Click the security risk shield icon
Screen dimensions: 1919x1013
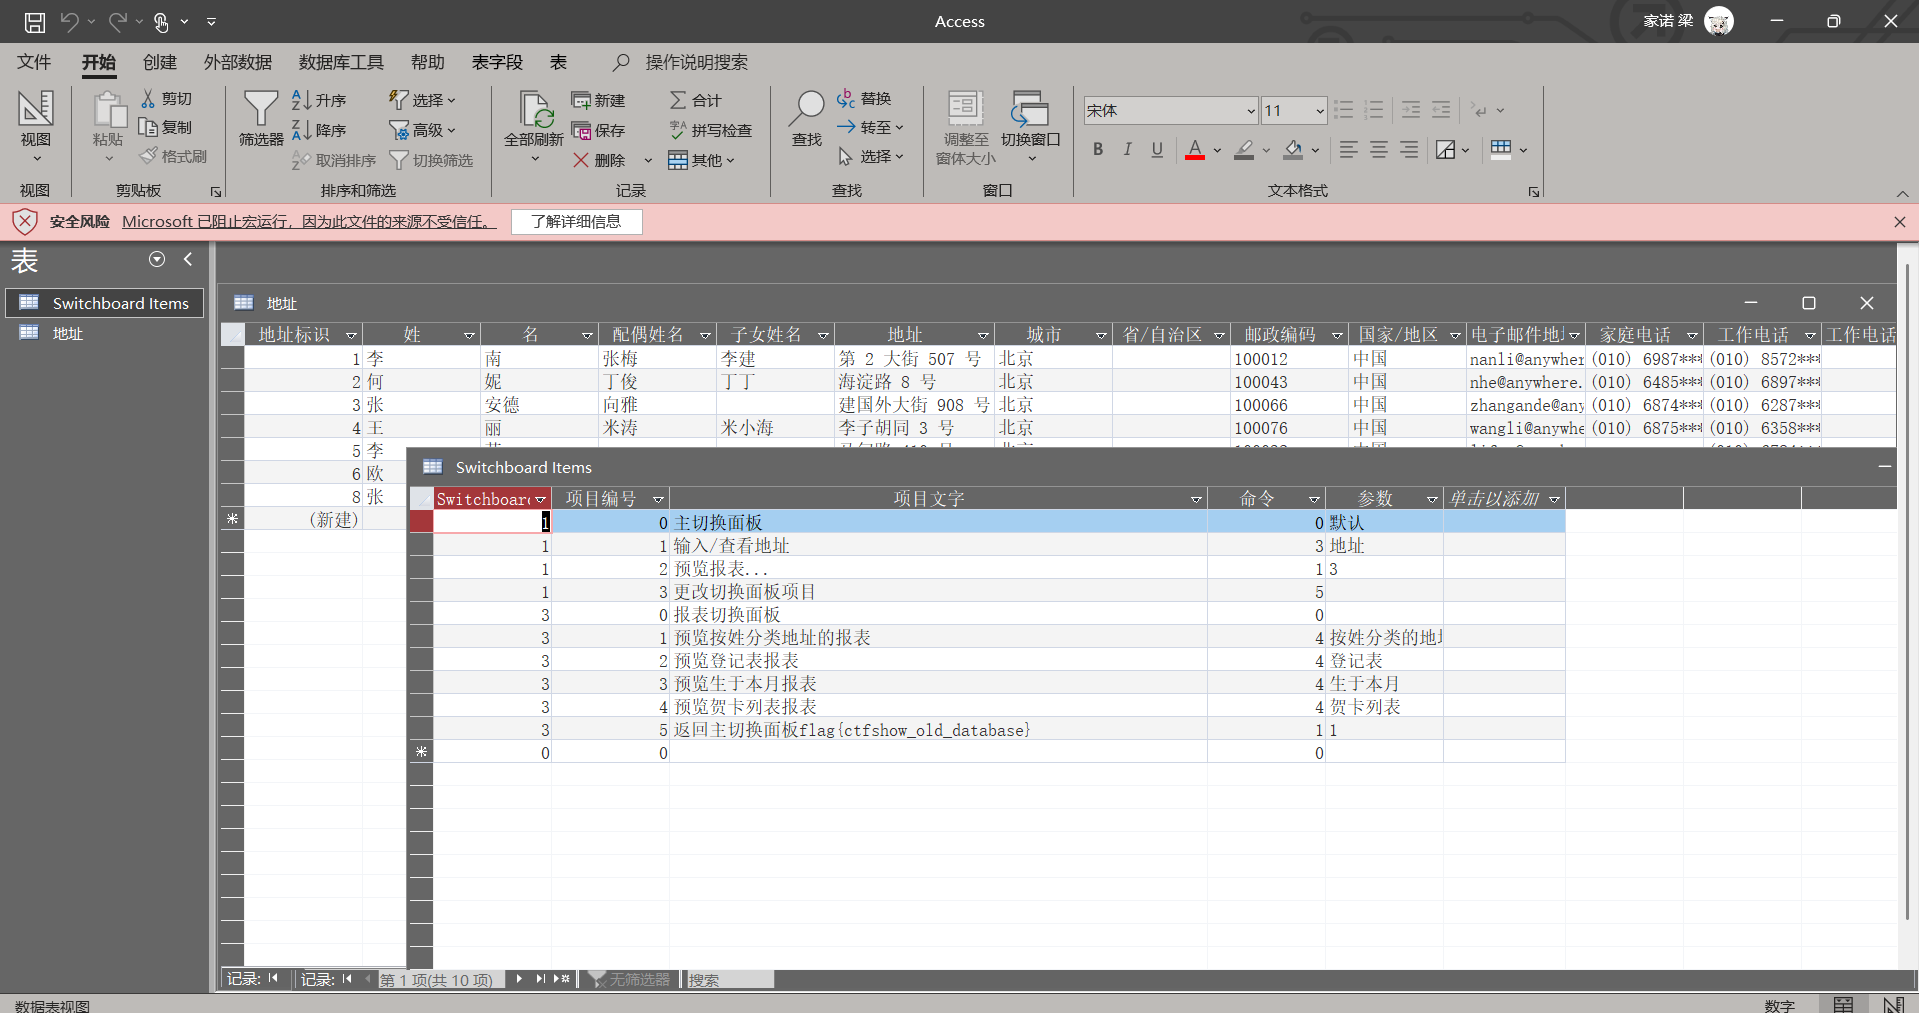click(x=25, y=221)
